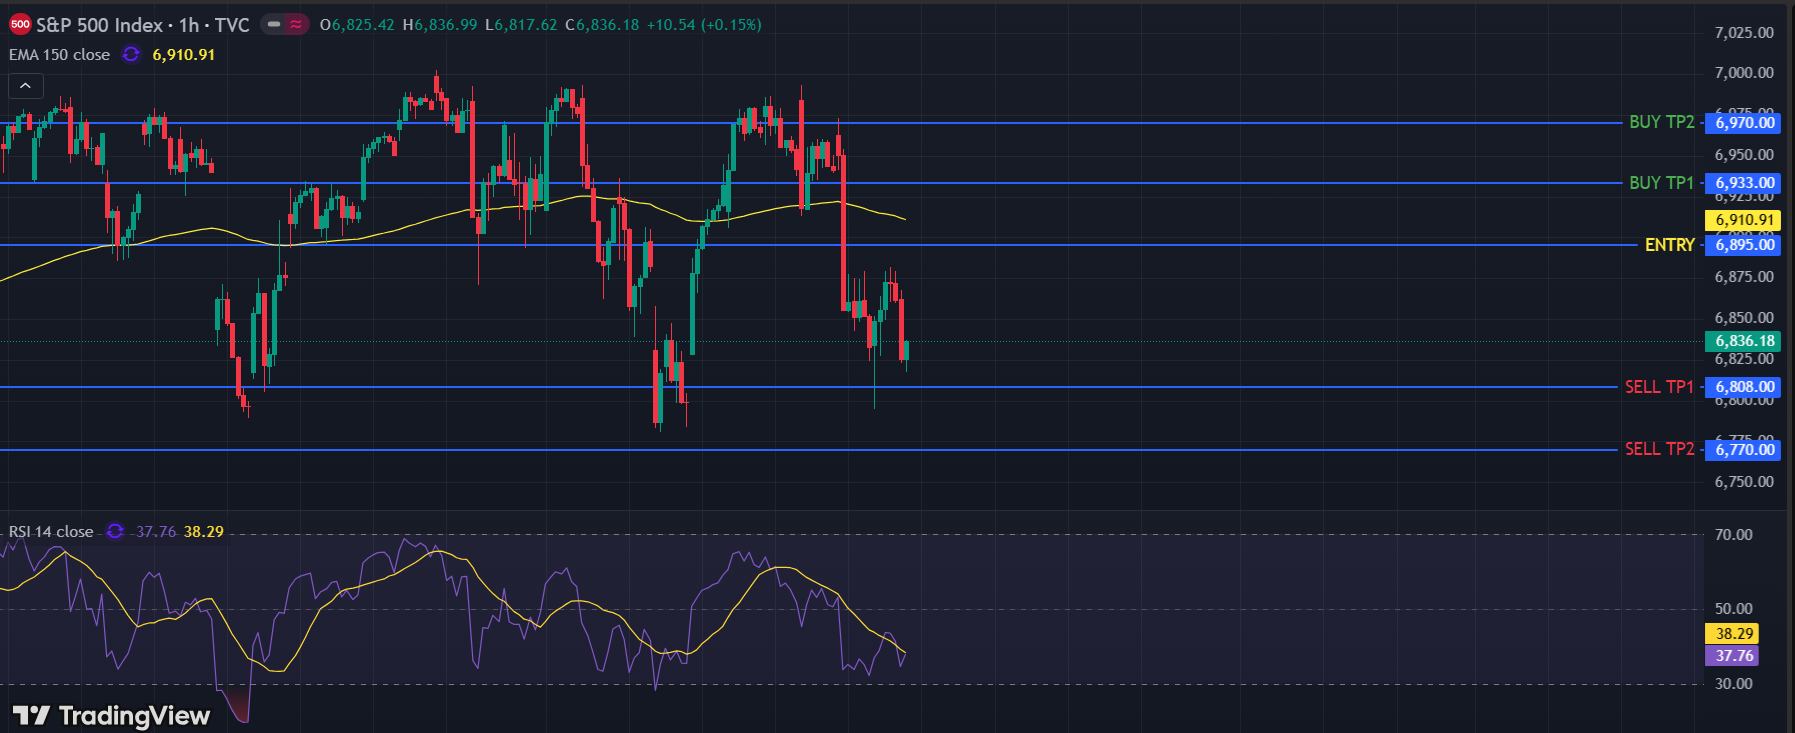Click the yellow 6,910.91 EMA price tag

pos(1745,220)
